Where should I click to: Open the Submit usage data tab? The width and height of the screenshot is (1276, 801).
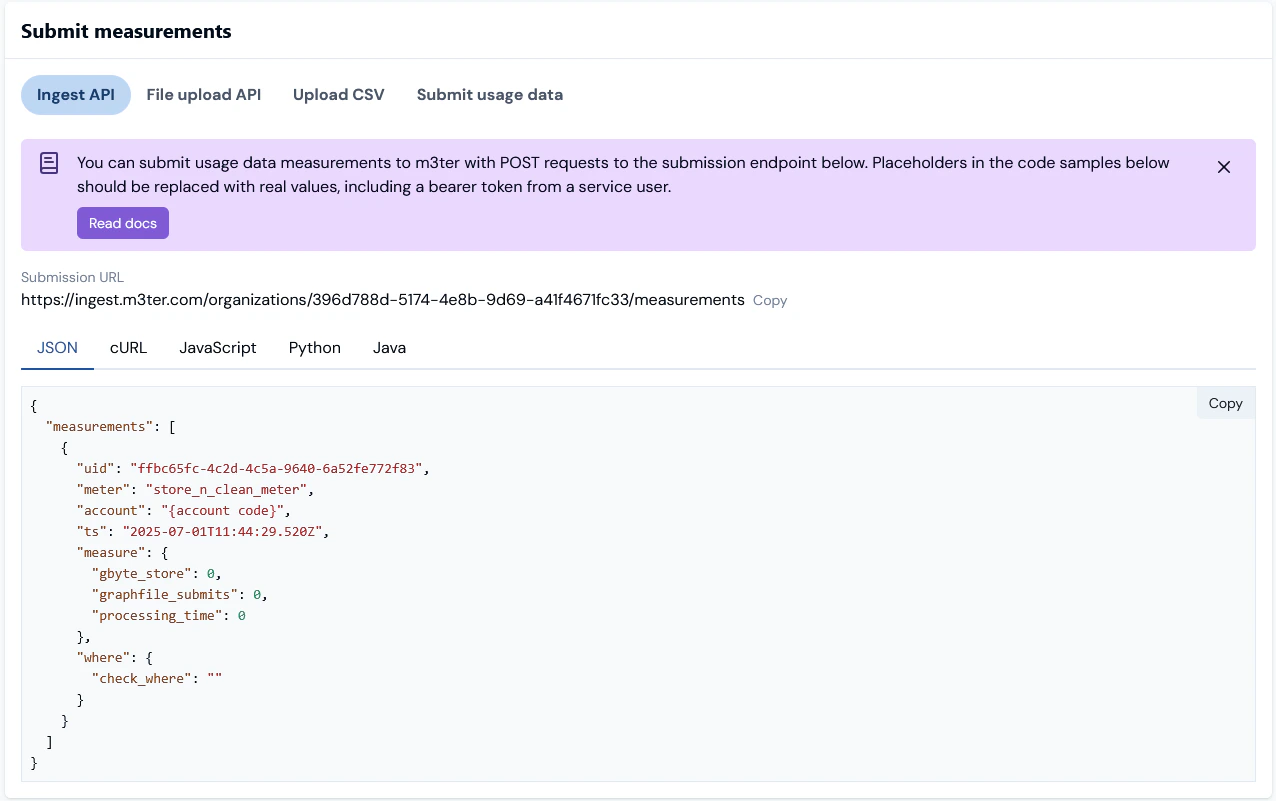point(490,95)
